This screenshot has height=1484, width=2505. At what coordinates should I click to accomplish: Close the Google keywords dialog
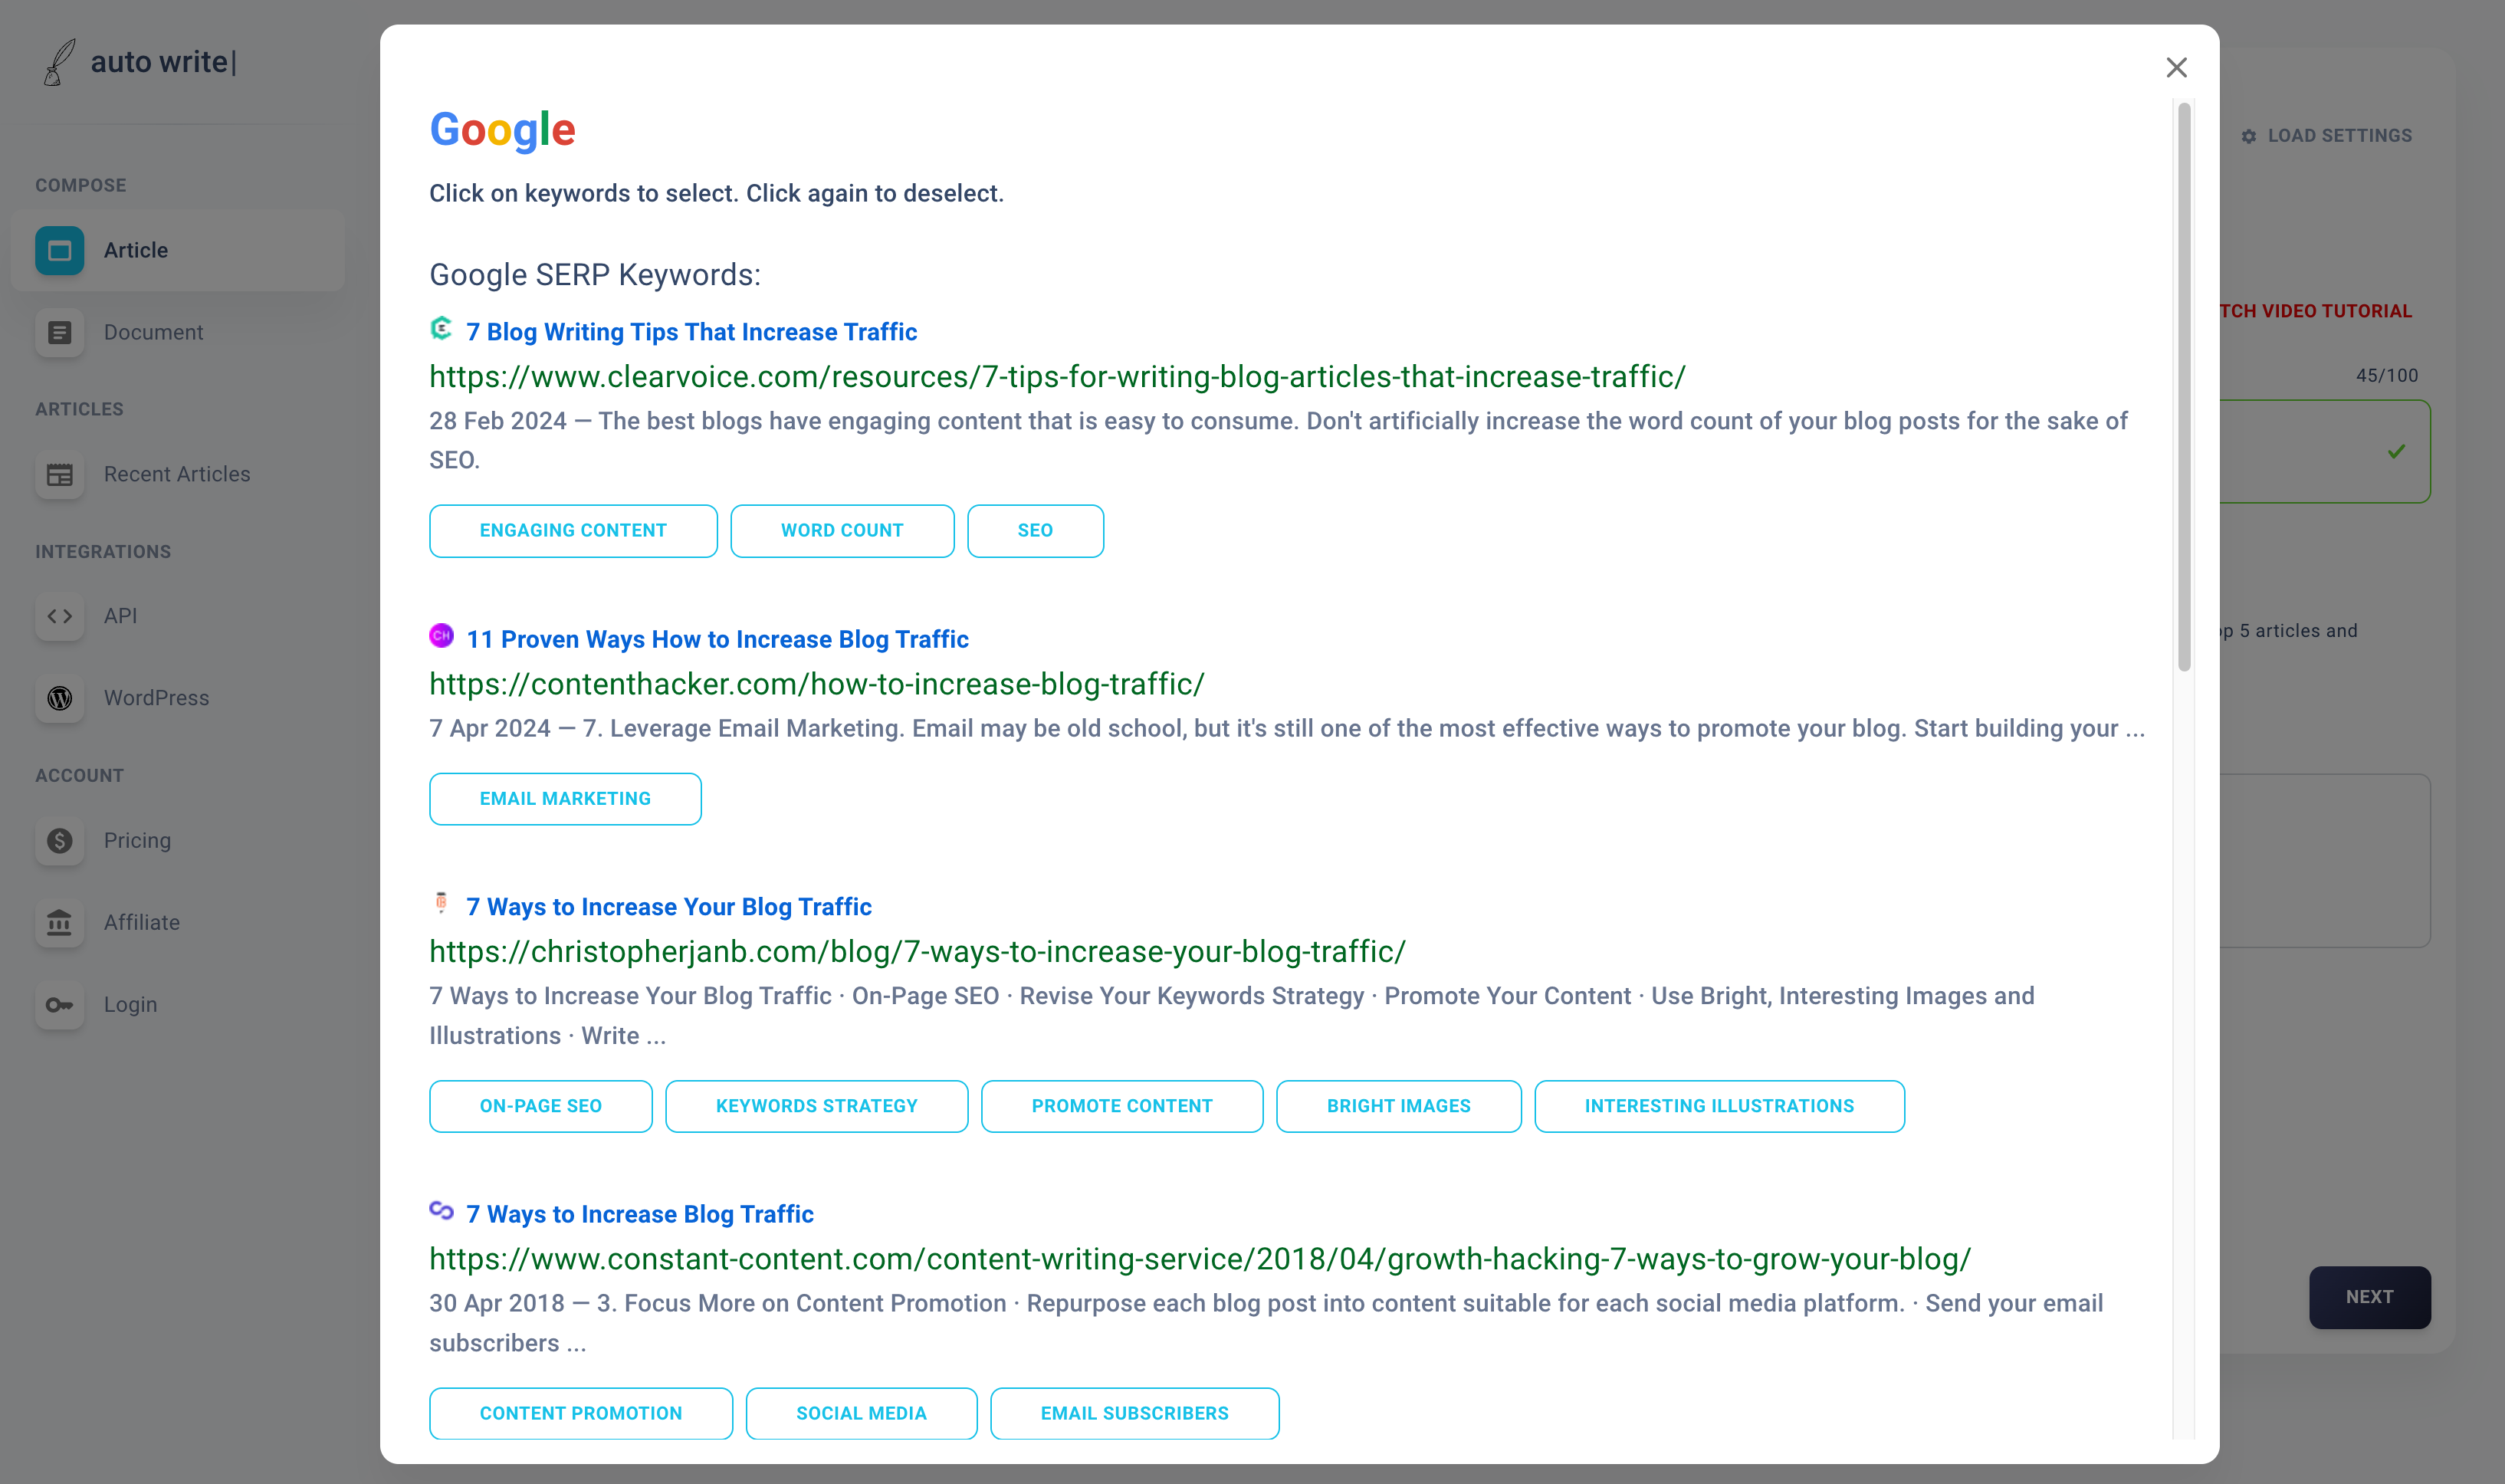2177,68
